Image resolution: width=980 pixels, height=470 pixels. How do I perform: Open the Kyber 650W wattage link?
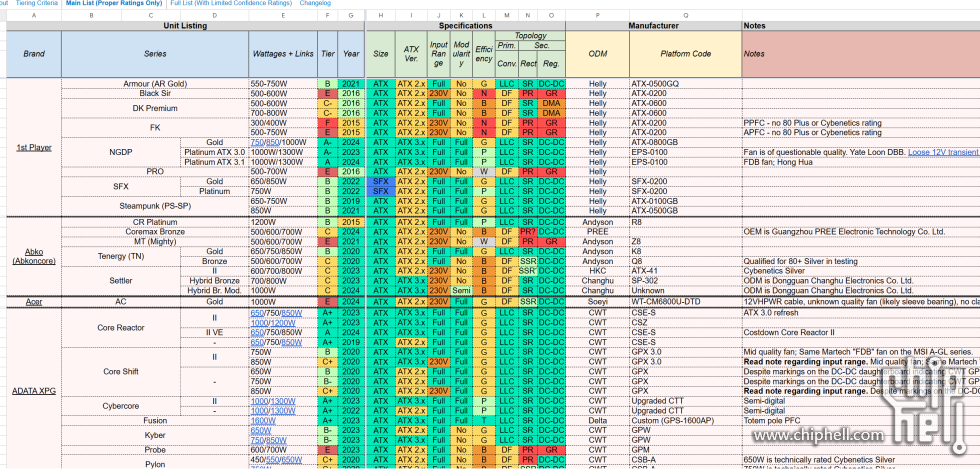(260, 431)
